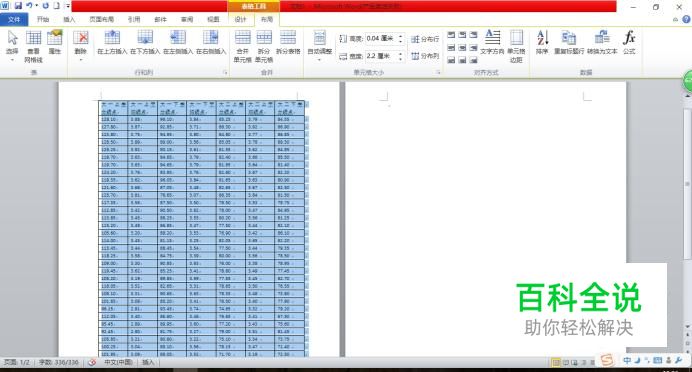
Task: Click the language 中文(中国) in status bar
Action: (118, 362)
